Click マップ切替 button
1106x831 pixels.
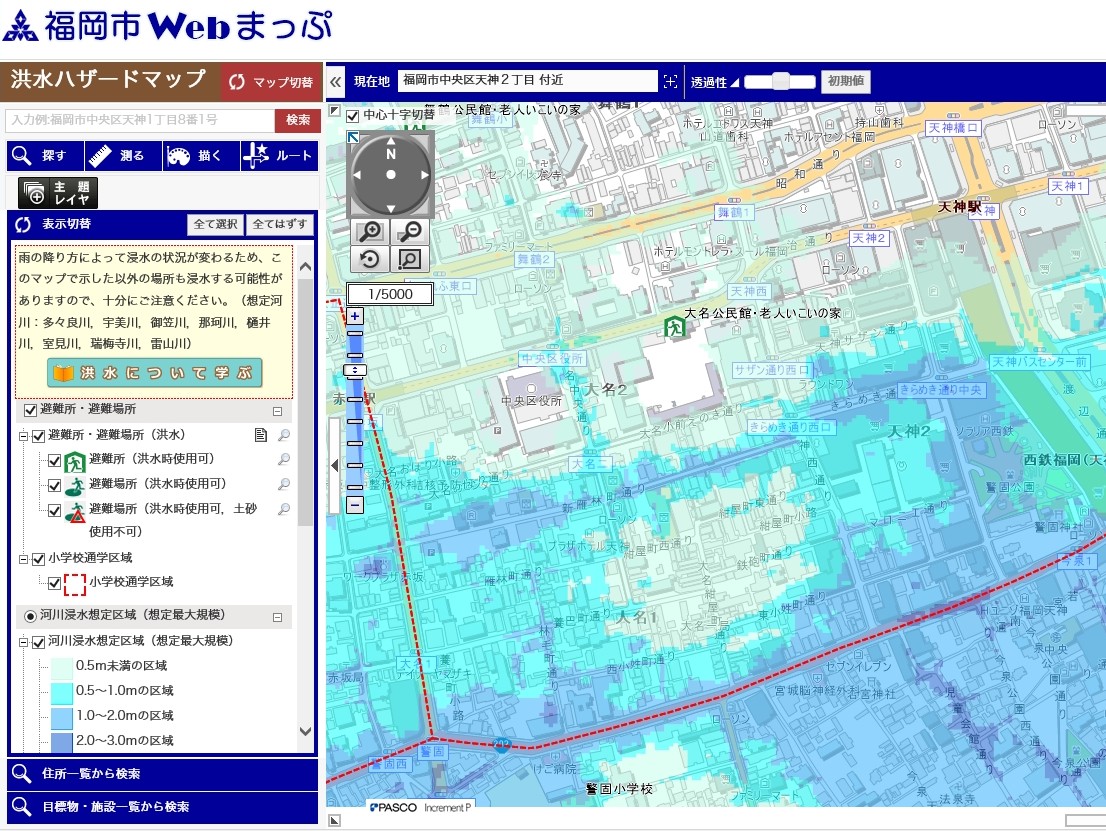[271, 82]
